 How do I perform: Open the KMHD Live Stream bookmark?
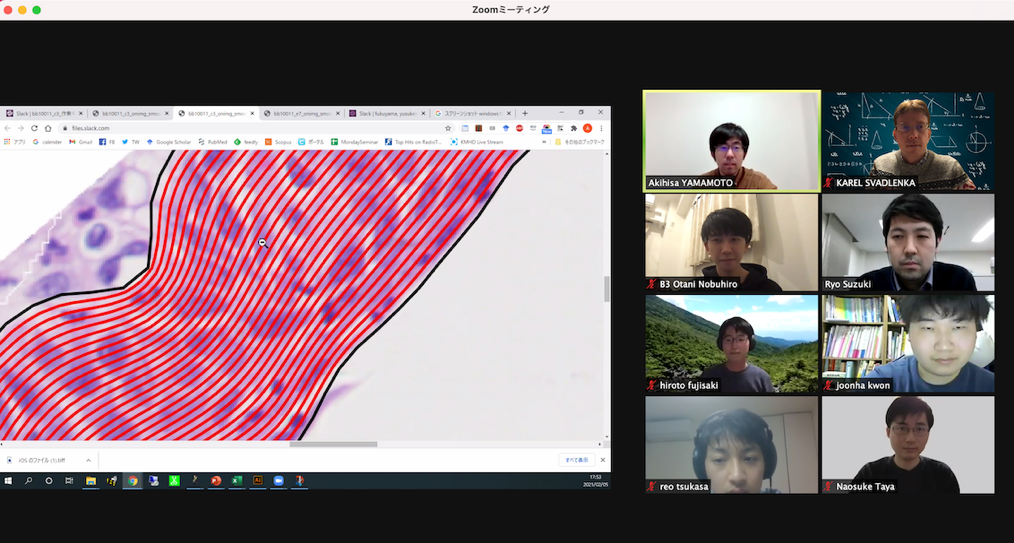(x=477, y=142)
